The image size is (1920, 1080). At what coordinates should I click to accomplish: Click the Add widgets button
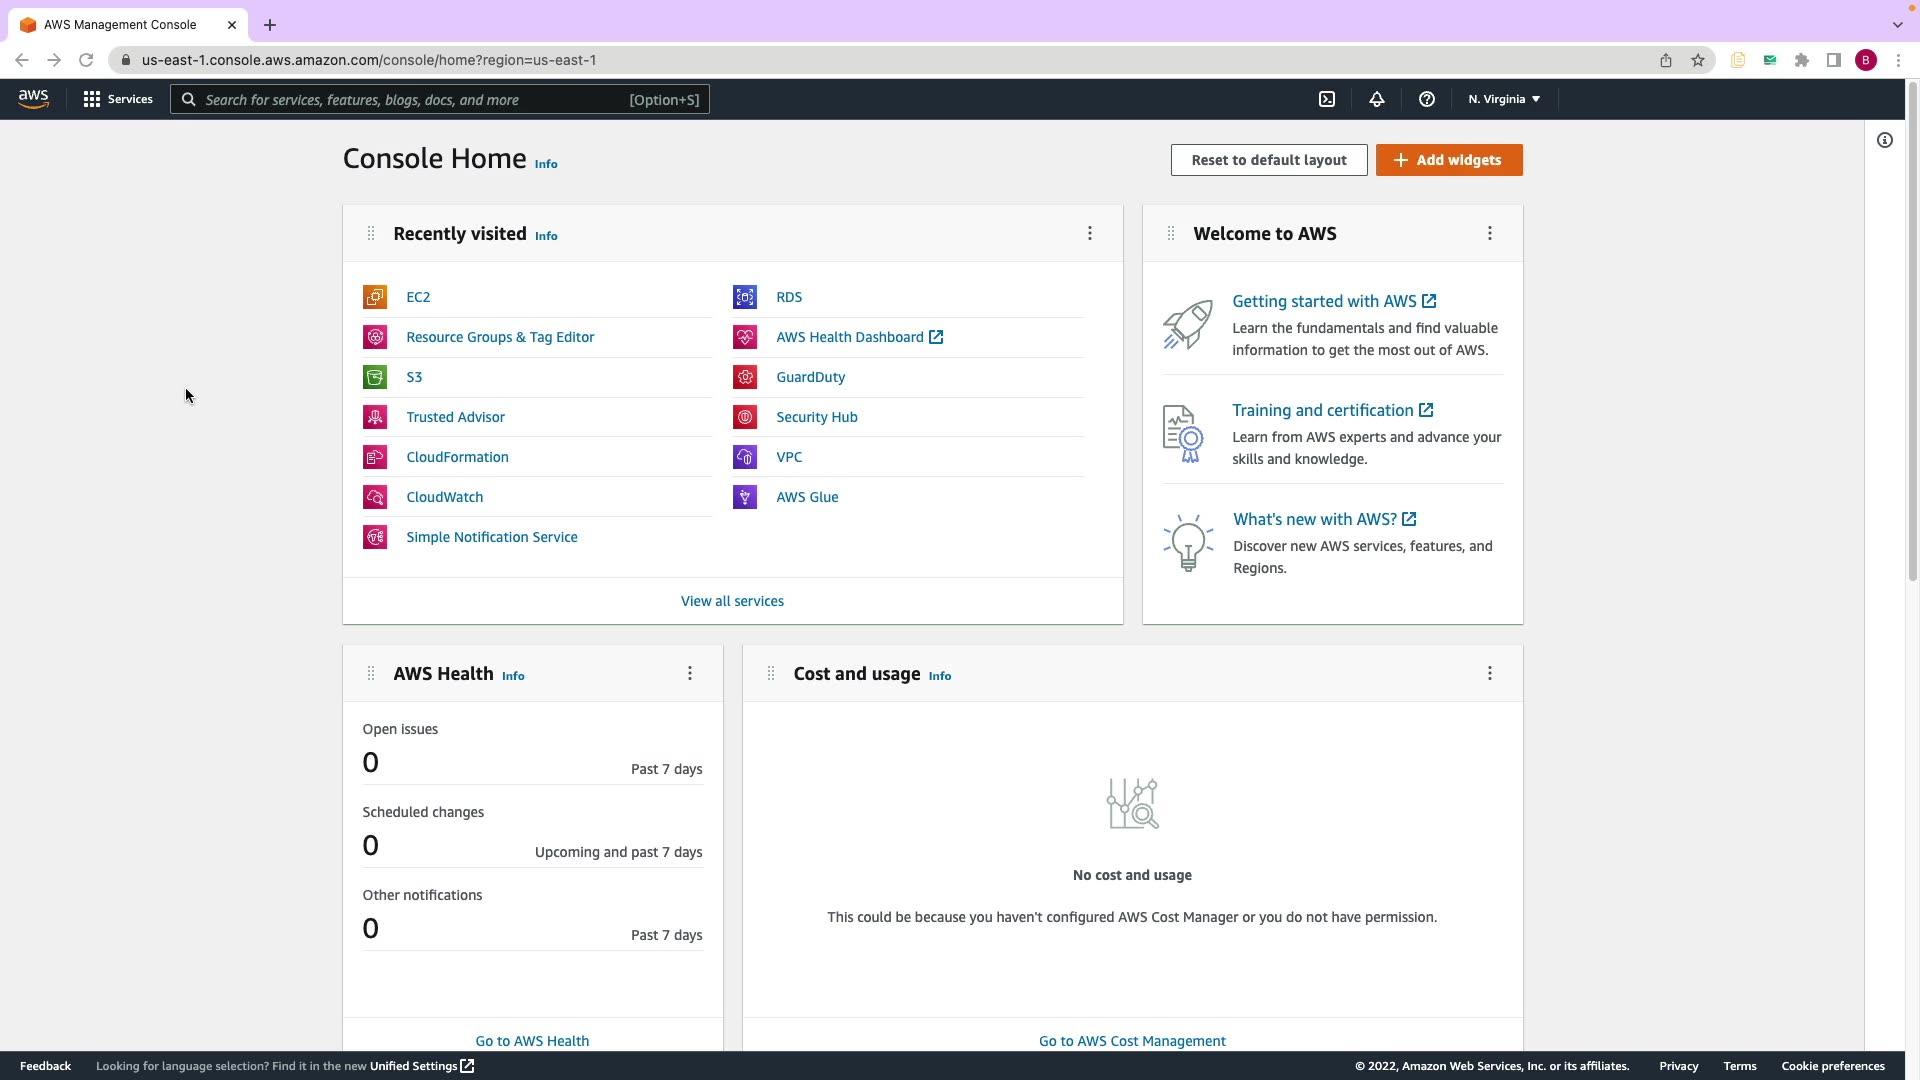coord(1449,160)
